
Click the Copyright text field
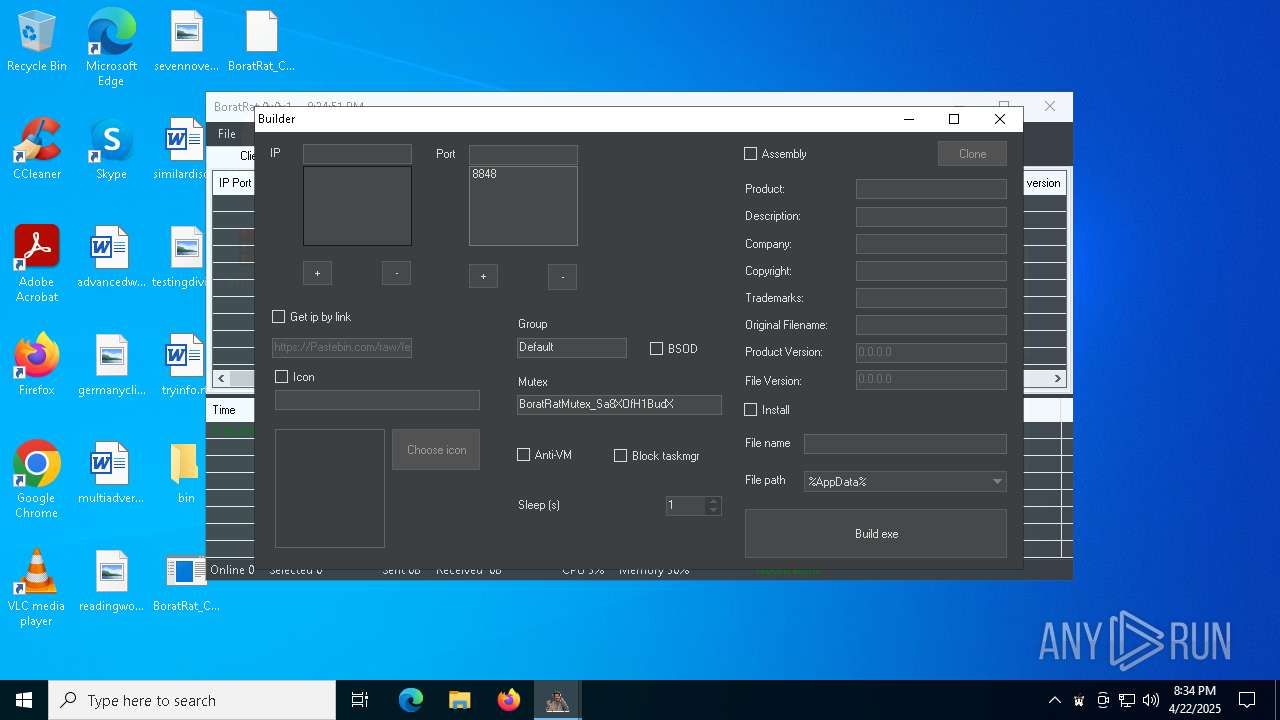[x=931, y=271]
